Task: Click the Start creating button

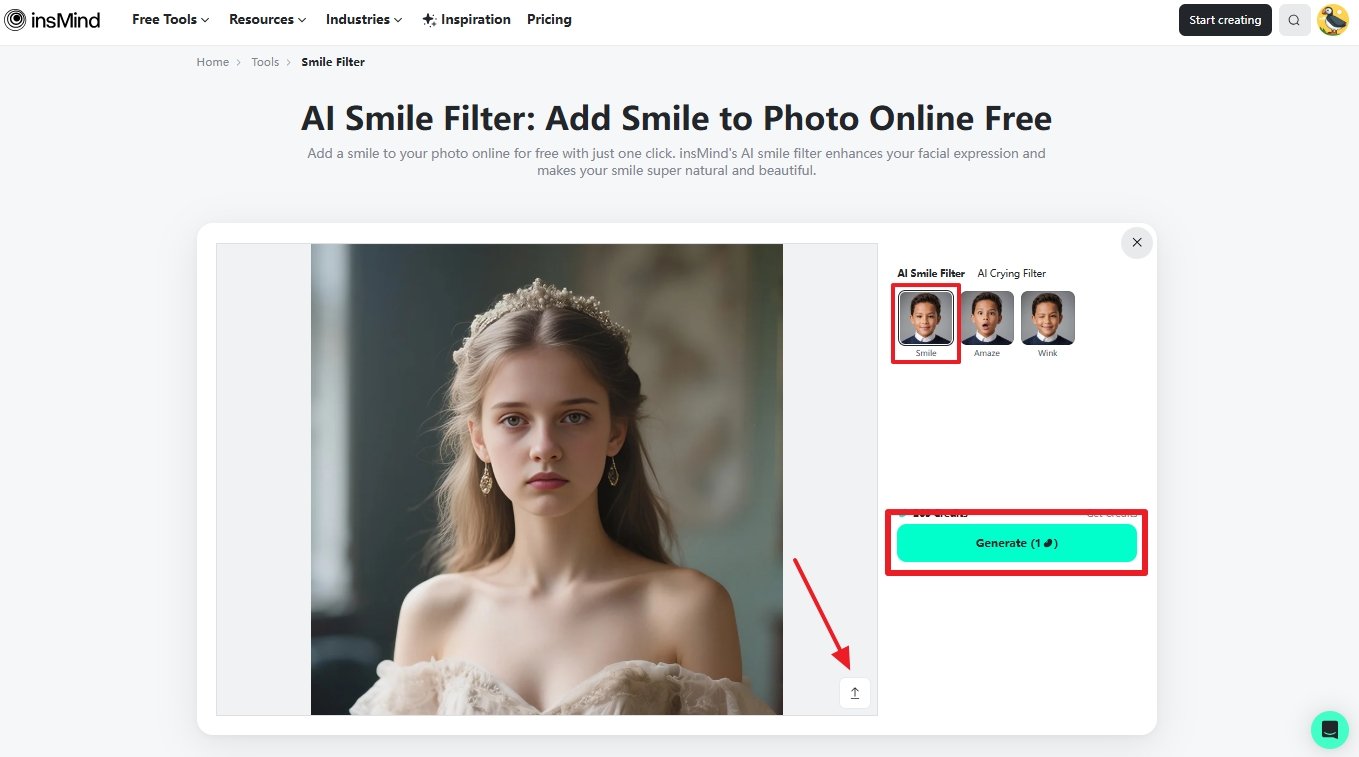Action: 1225,20
